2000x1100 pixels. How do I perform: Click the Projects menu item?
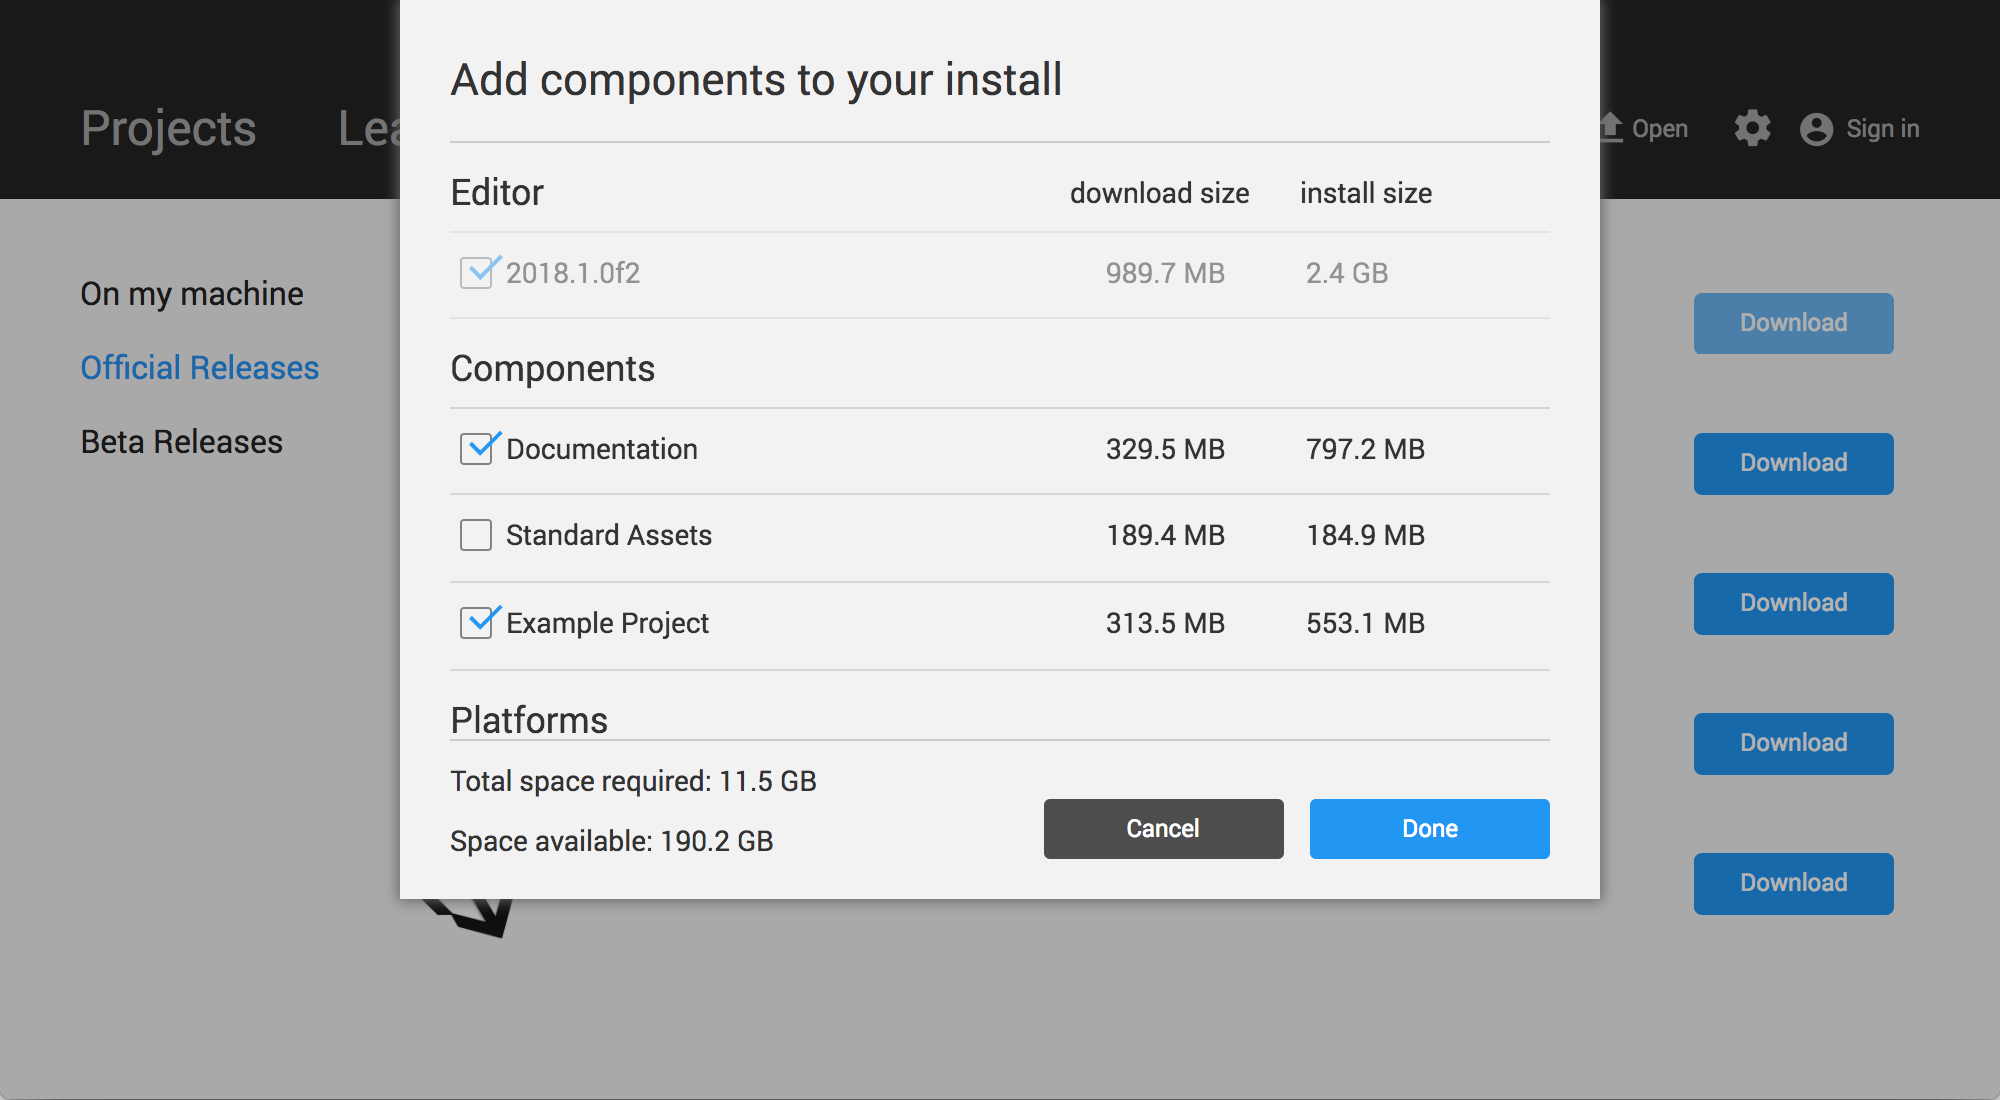pyautogui.click(x=168, y=129)
